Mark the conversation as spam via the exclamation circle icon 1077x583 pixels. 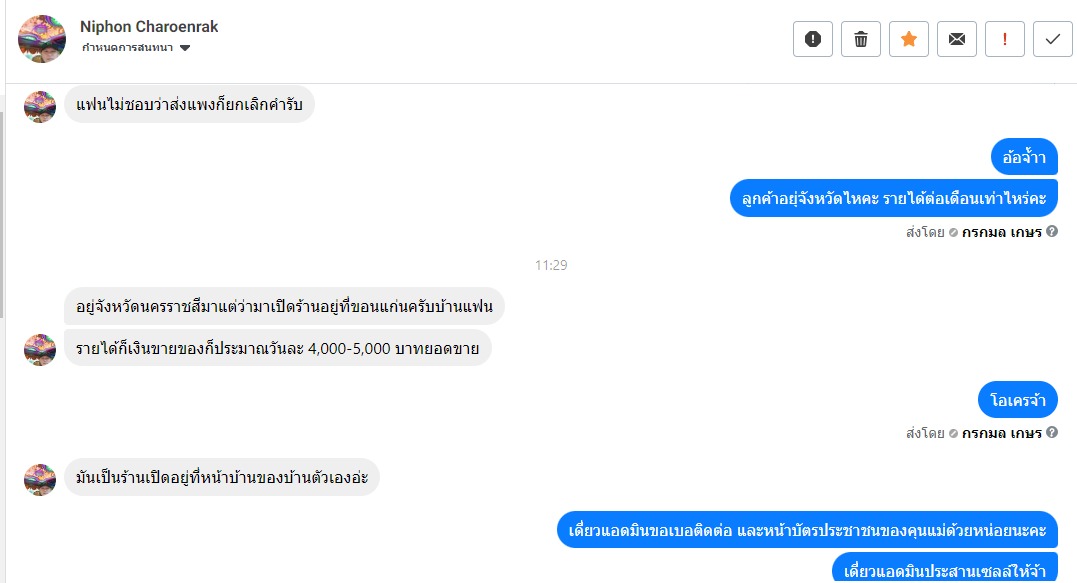(x=813, y=39)
